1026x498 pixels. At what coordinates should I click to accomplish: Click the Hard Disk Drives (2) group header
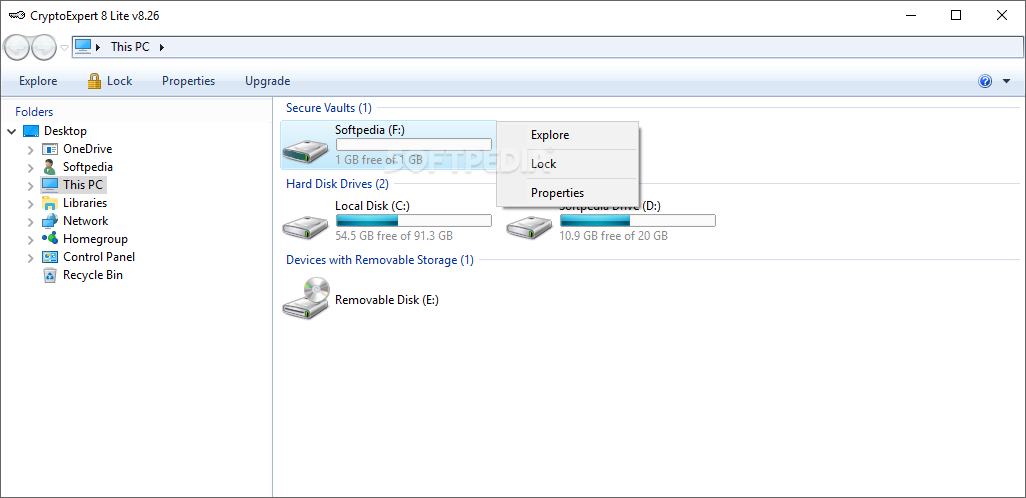coord(337,184)
